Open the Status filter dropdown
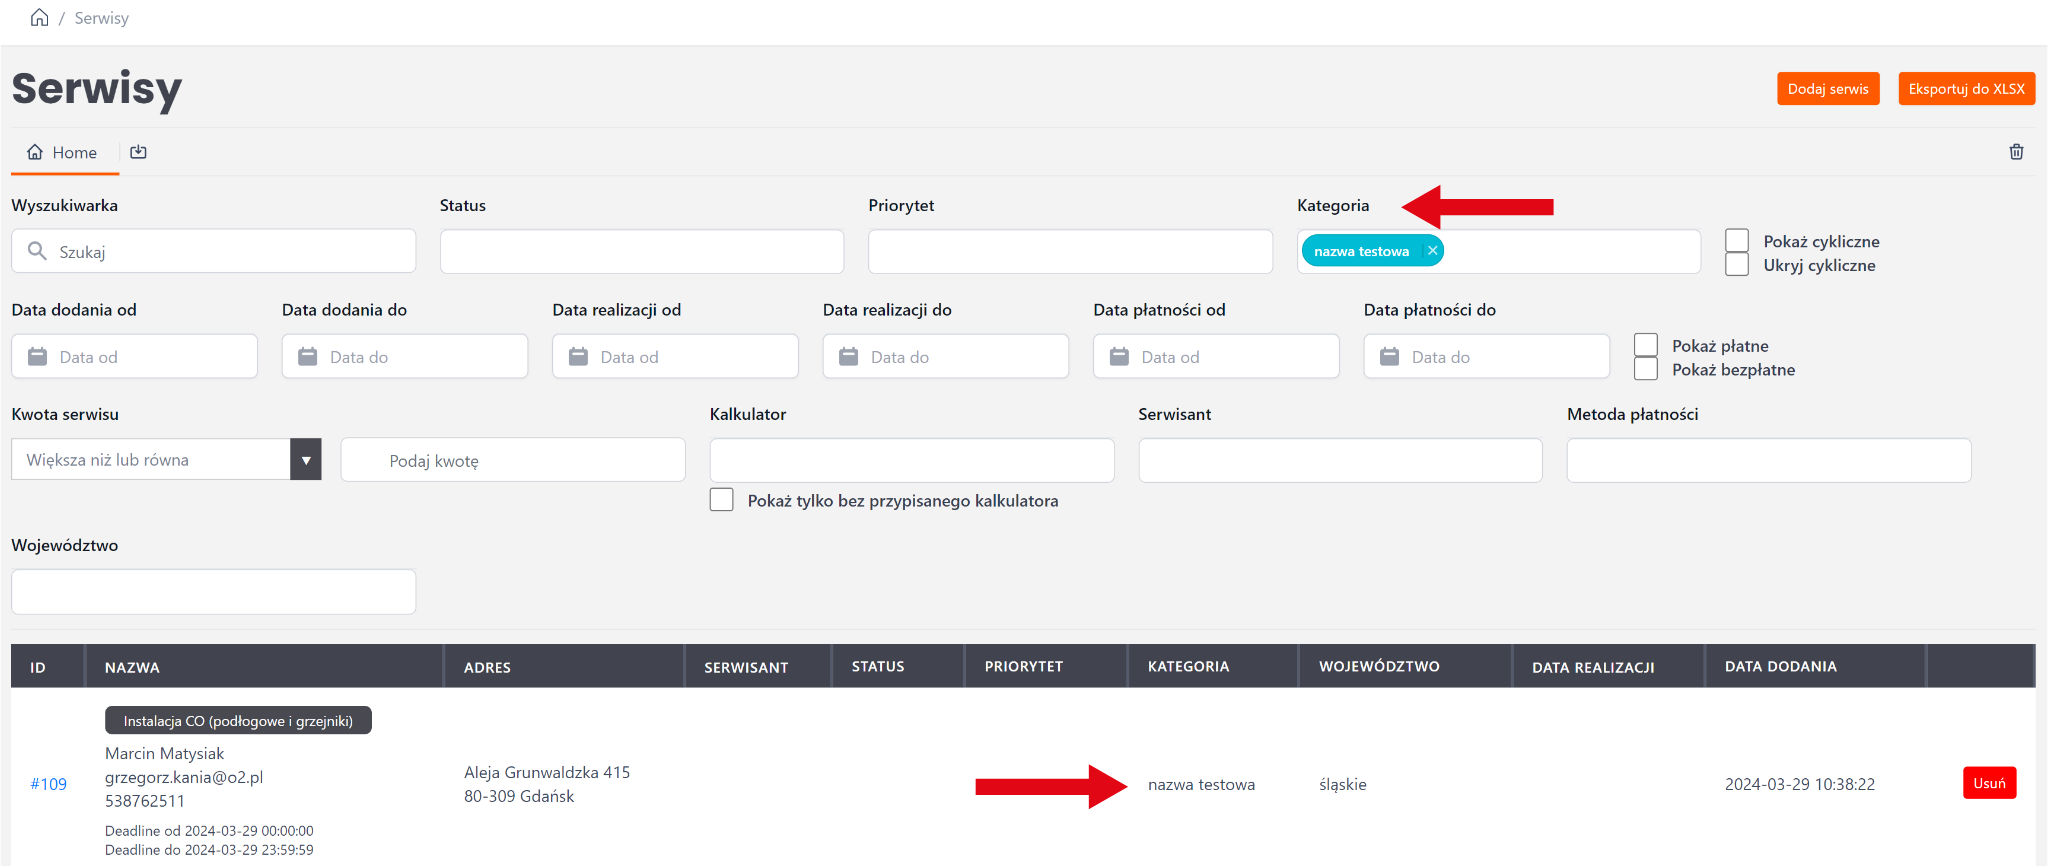Screen dimensions: 2048x866 [x=642, y=252]
